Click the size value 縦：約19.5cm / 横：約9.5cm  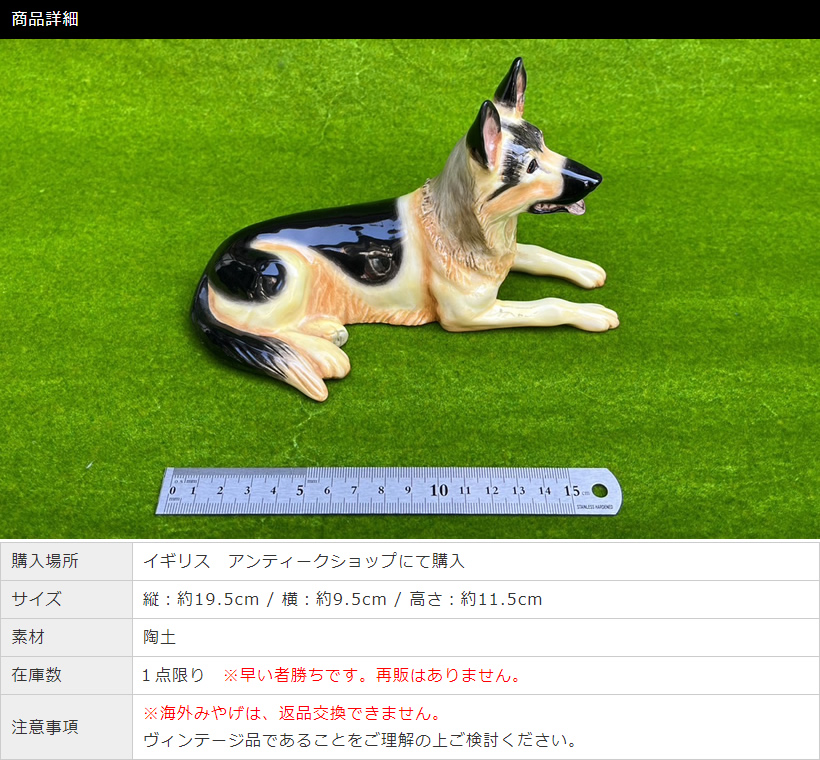click(265, 599)
